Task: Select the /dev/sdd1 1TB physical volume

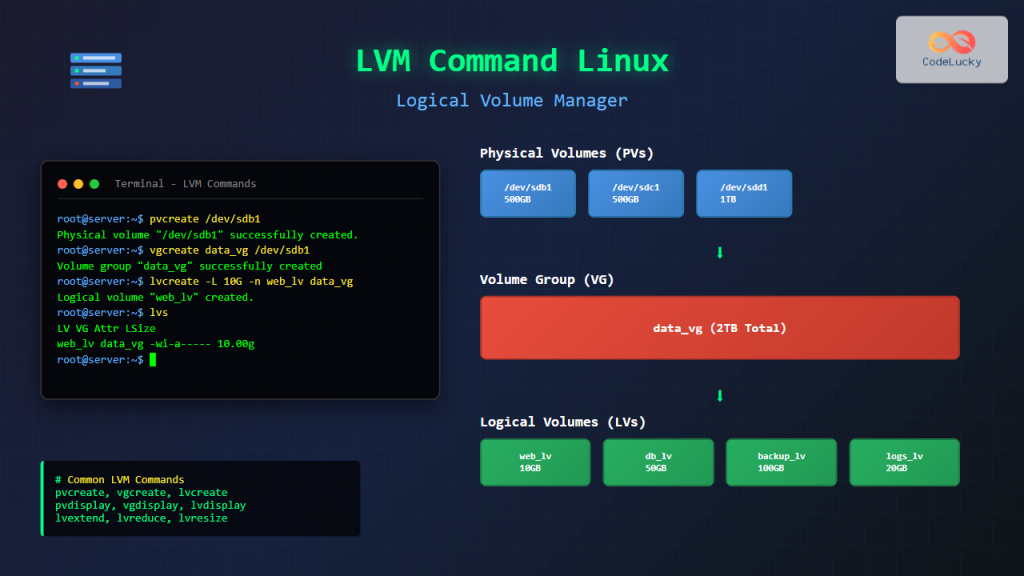Action: (x=743, y=193)
